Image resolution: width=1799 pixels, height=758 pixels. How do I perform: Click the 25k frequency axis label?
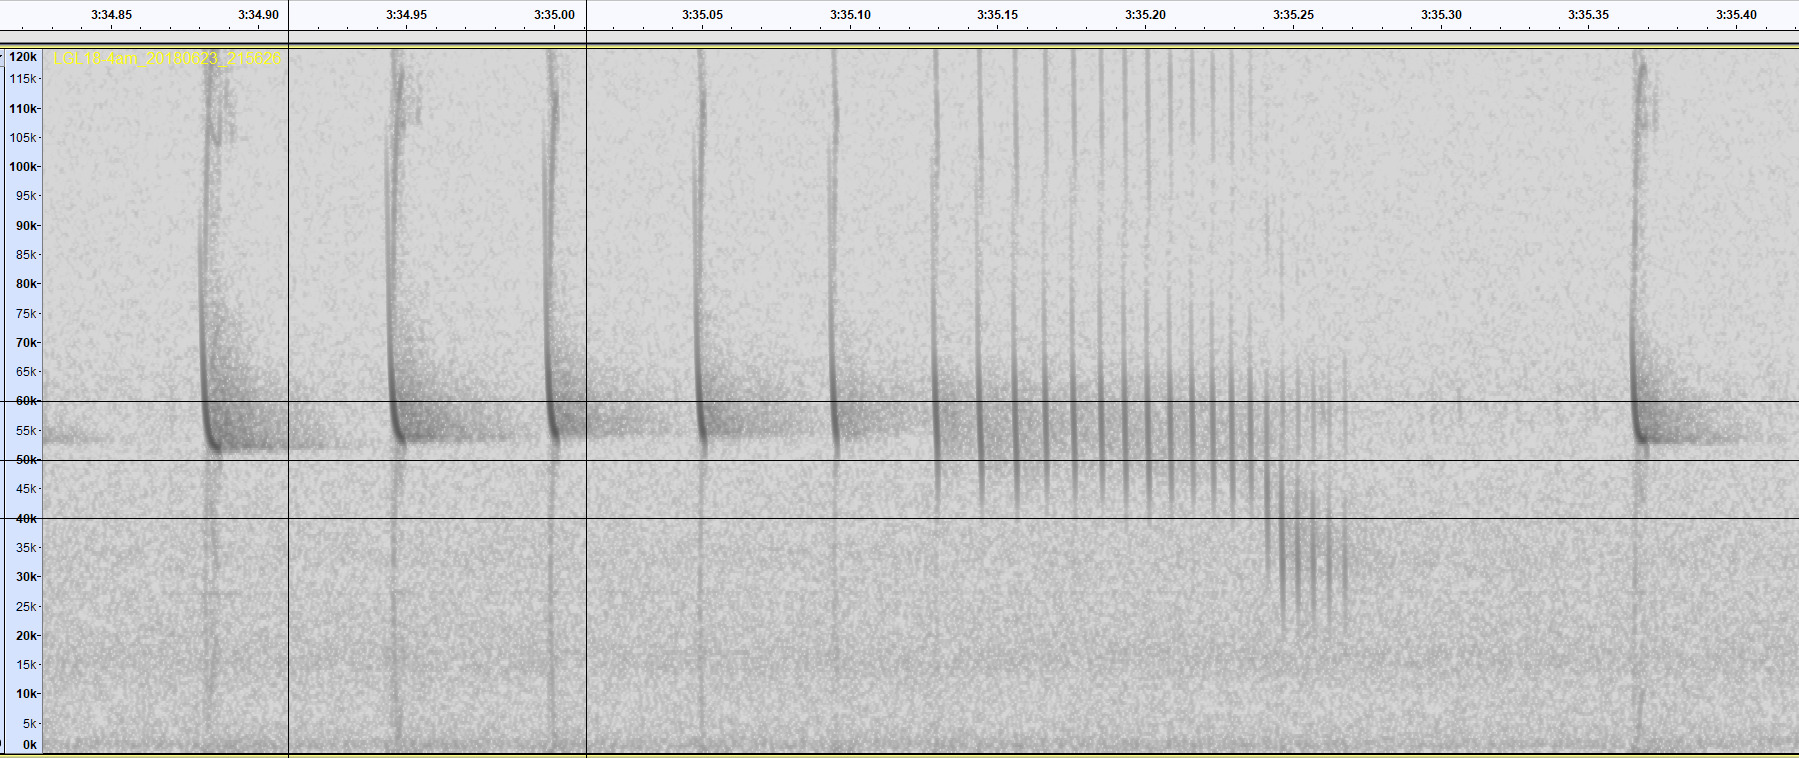(26, 607)
